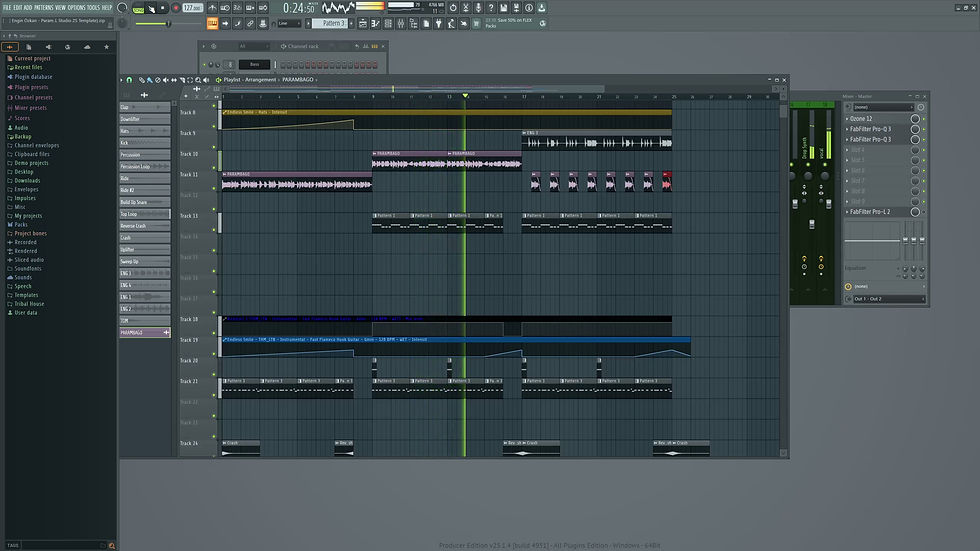Open the Piano roll from toolbar
Image resolution: width=980 pixels, height=551 pixels.
tap(375, 23)
